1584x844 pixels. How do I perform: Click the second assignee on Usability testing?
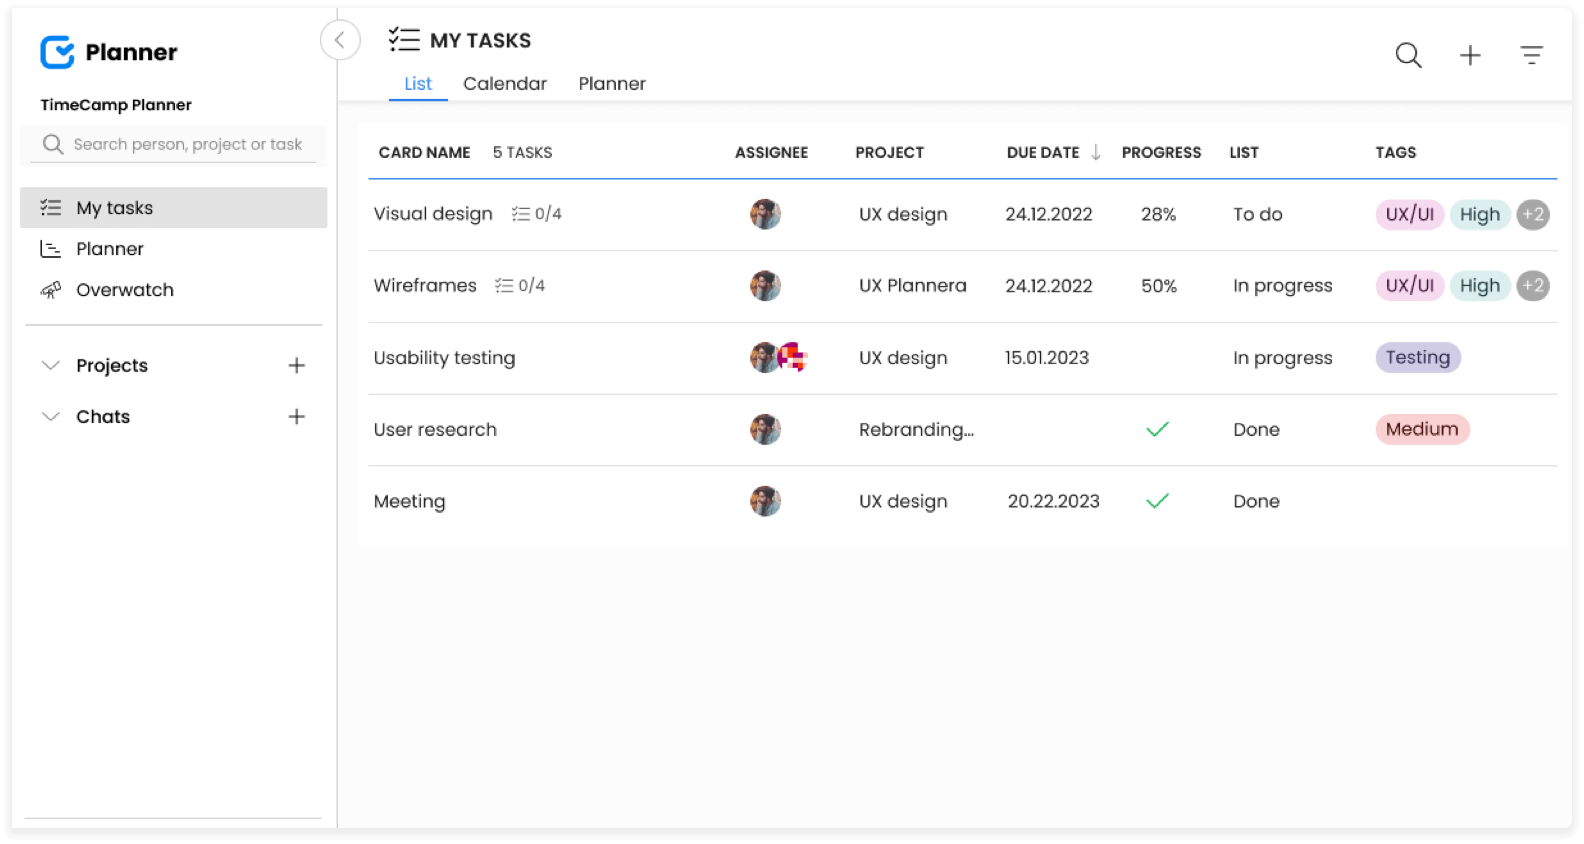click(x=793, y=357)
